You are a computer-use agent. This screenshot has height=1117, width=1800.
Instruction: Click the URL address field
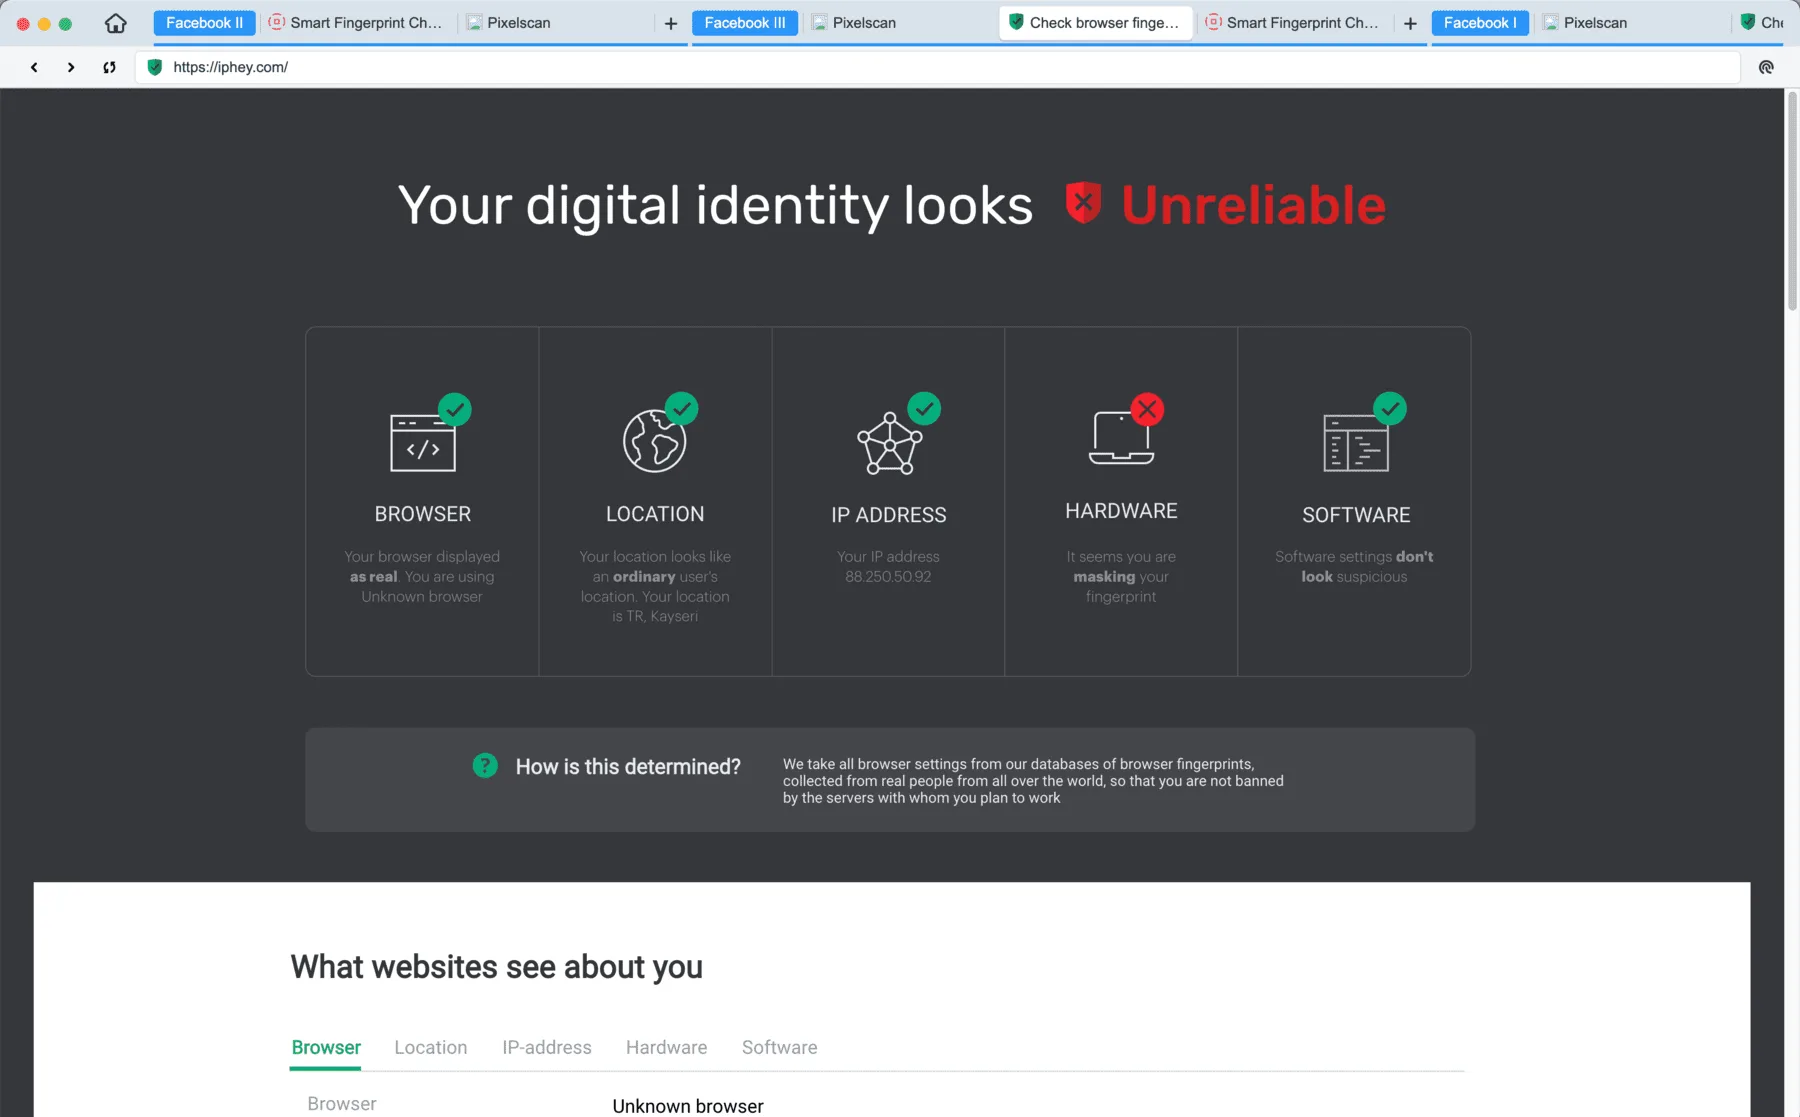click(938, 67)
